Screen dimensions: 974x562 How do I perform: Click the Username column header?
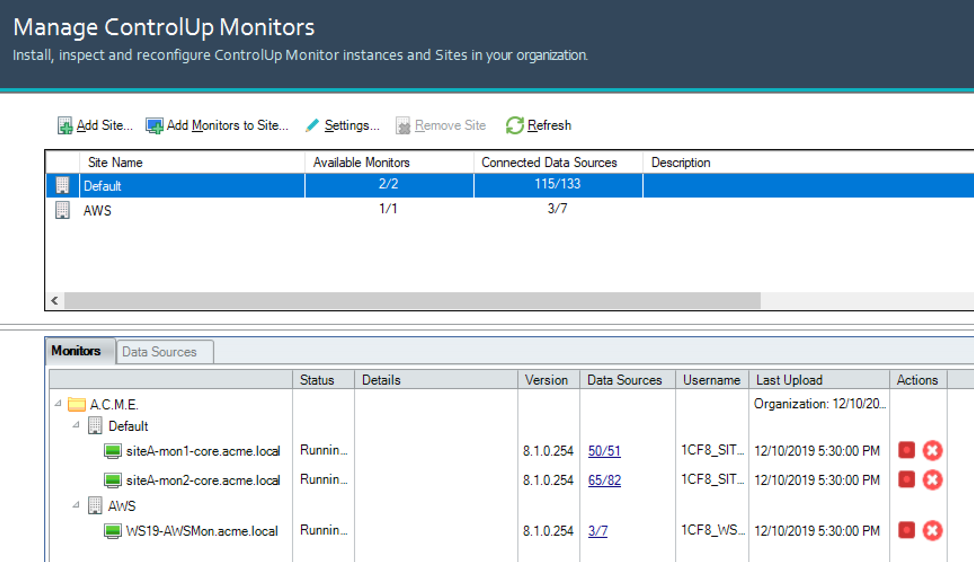point(712,380)
